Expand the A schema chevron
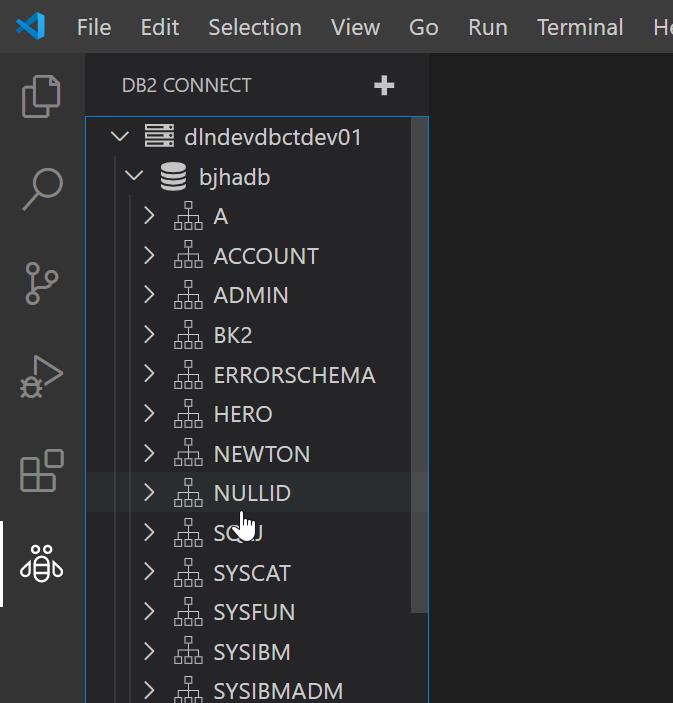673x703 pixels. coord(149,216)
